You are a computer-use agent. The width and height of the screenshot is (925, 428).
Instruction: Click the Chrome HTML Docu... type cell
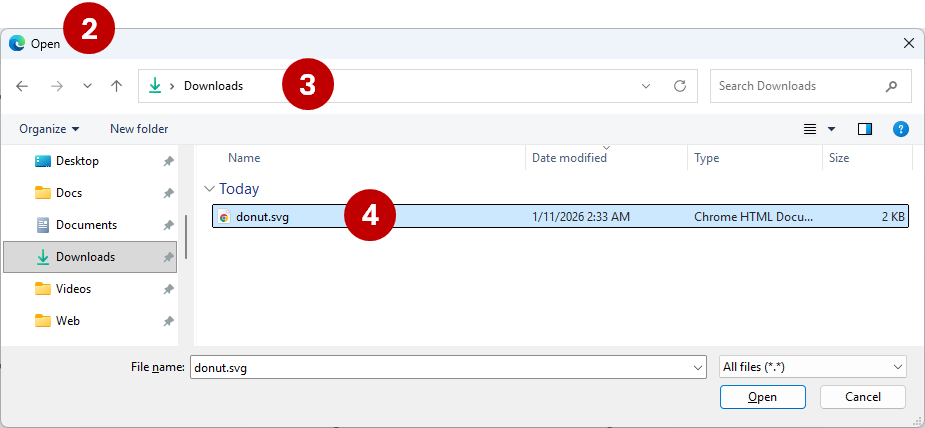tap(753, 217)
